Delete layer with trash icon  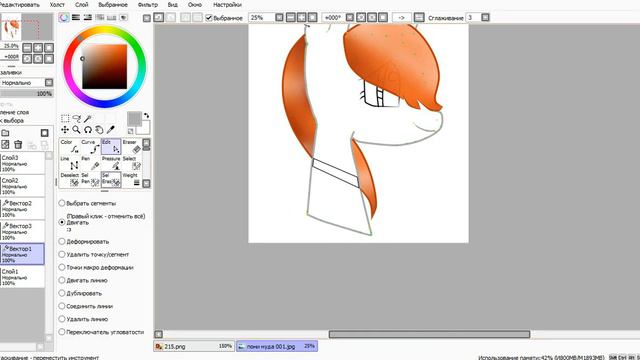coord(18,144)
